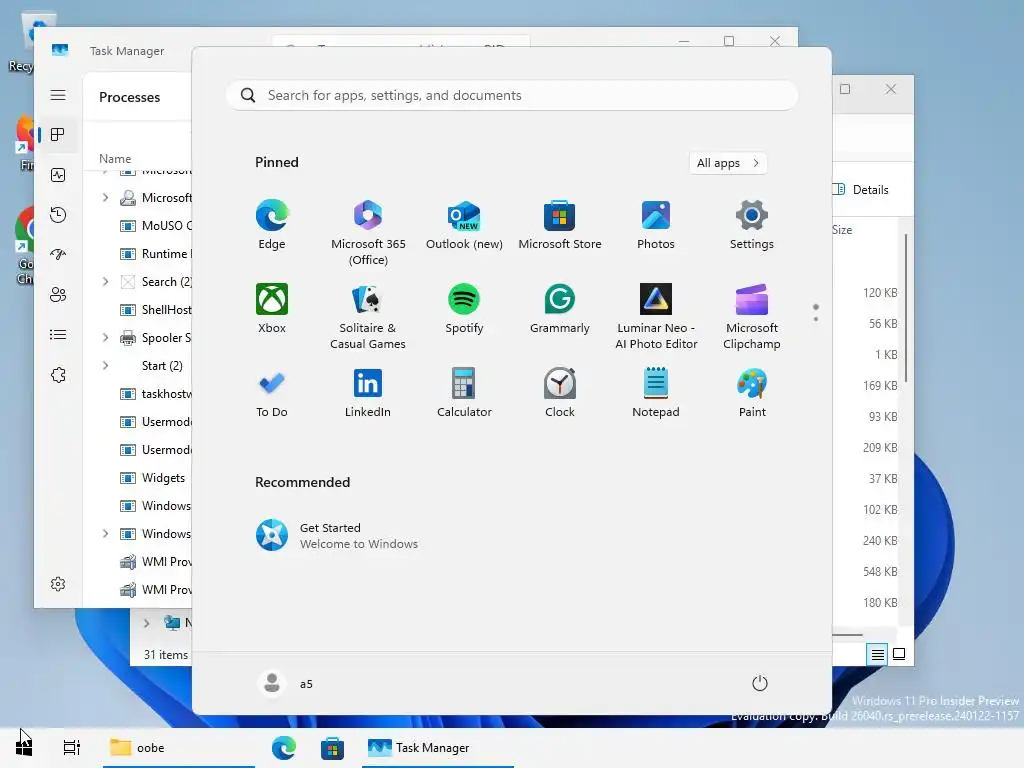The height and width of the screenshot is (768, 1024).
Task: Open the Paint app
Action: tap(752, 393)
